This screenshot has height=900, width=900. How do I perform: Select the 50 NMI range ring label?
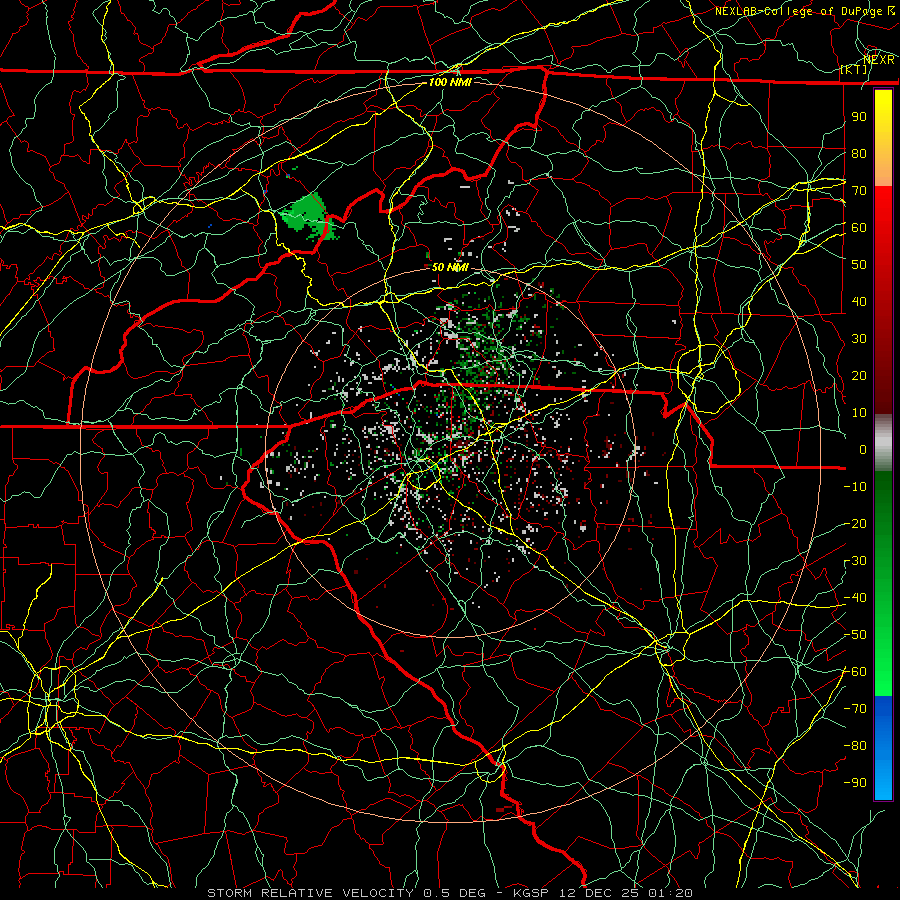(x=450, y=267)
